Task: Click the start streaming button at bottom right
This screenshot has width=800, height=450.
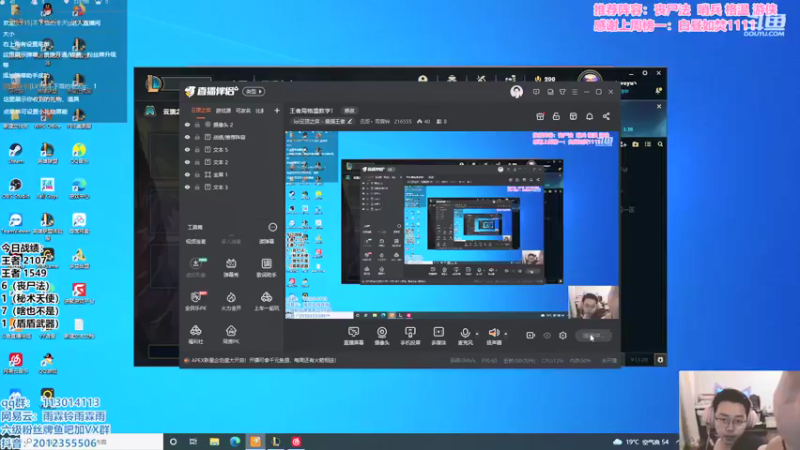Action: tap(594, 336)
